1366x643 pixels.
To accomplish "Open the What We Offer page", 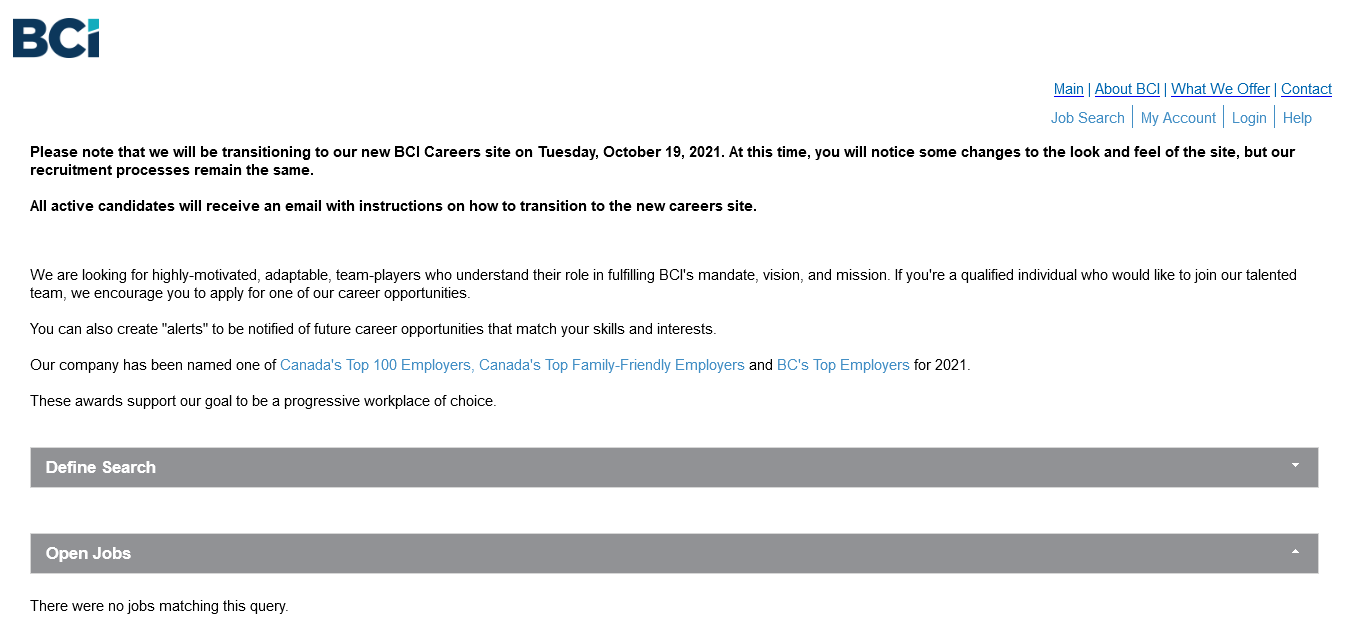I will (1220, 89).
